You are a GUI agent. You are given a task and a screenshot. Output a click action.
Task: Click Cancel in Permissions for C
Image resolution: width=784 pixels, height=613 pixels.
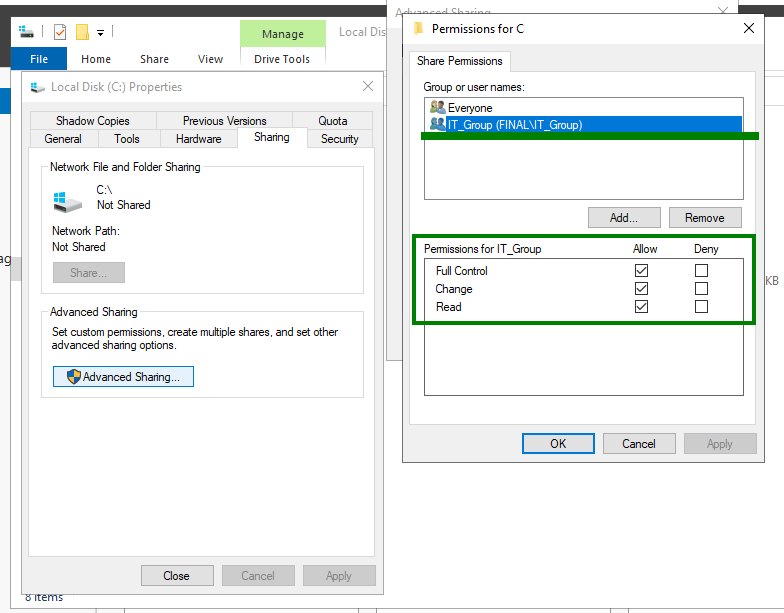[639, 444]
